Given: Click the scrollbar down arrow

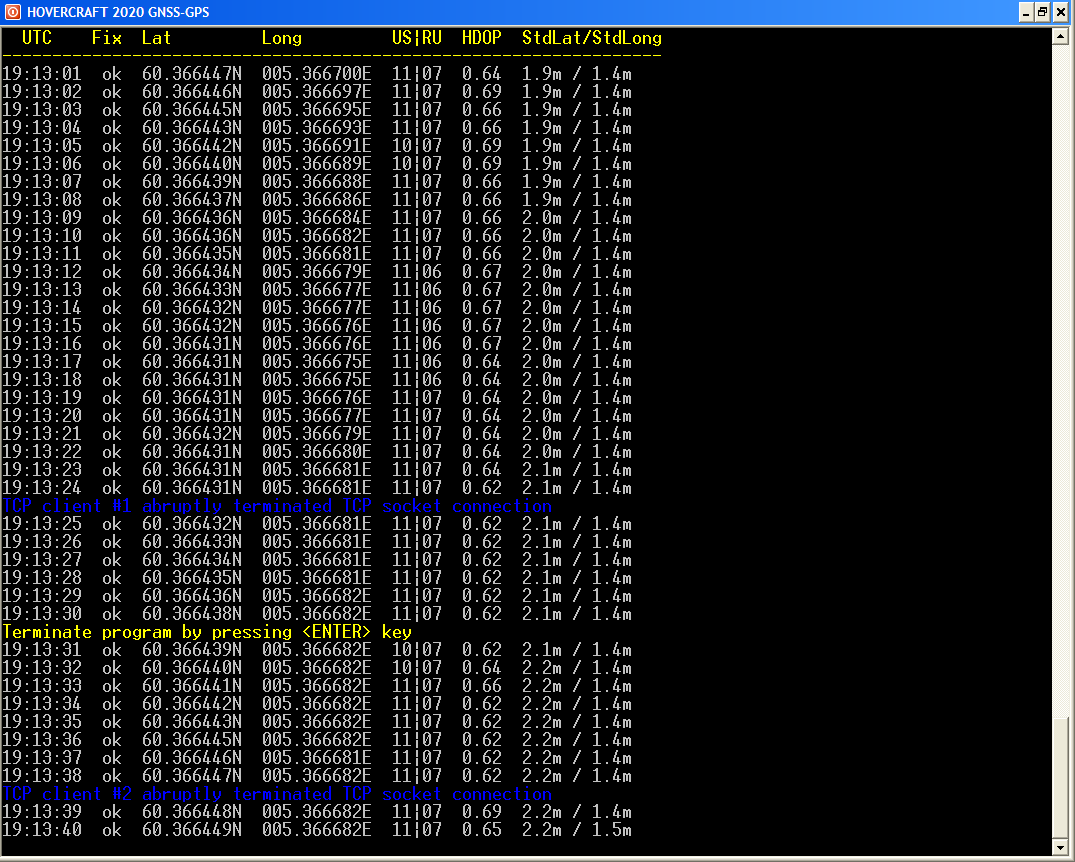Looking at the screenshot, I should pyautogui.click(x=1062, y=847).
